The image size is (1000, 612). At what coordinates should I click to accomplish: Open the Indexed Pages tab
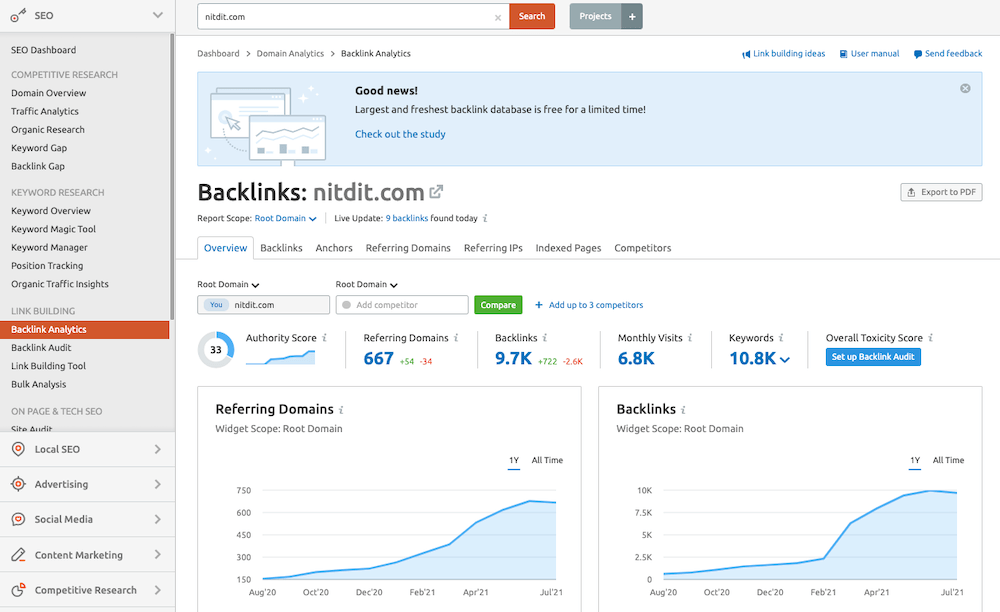point(568,248)
